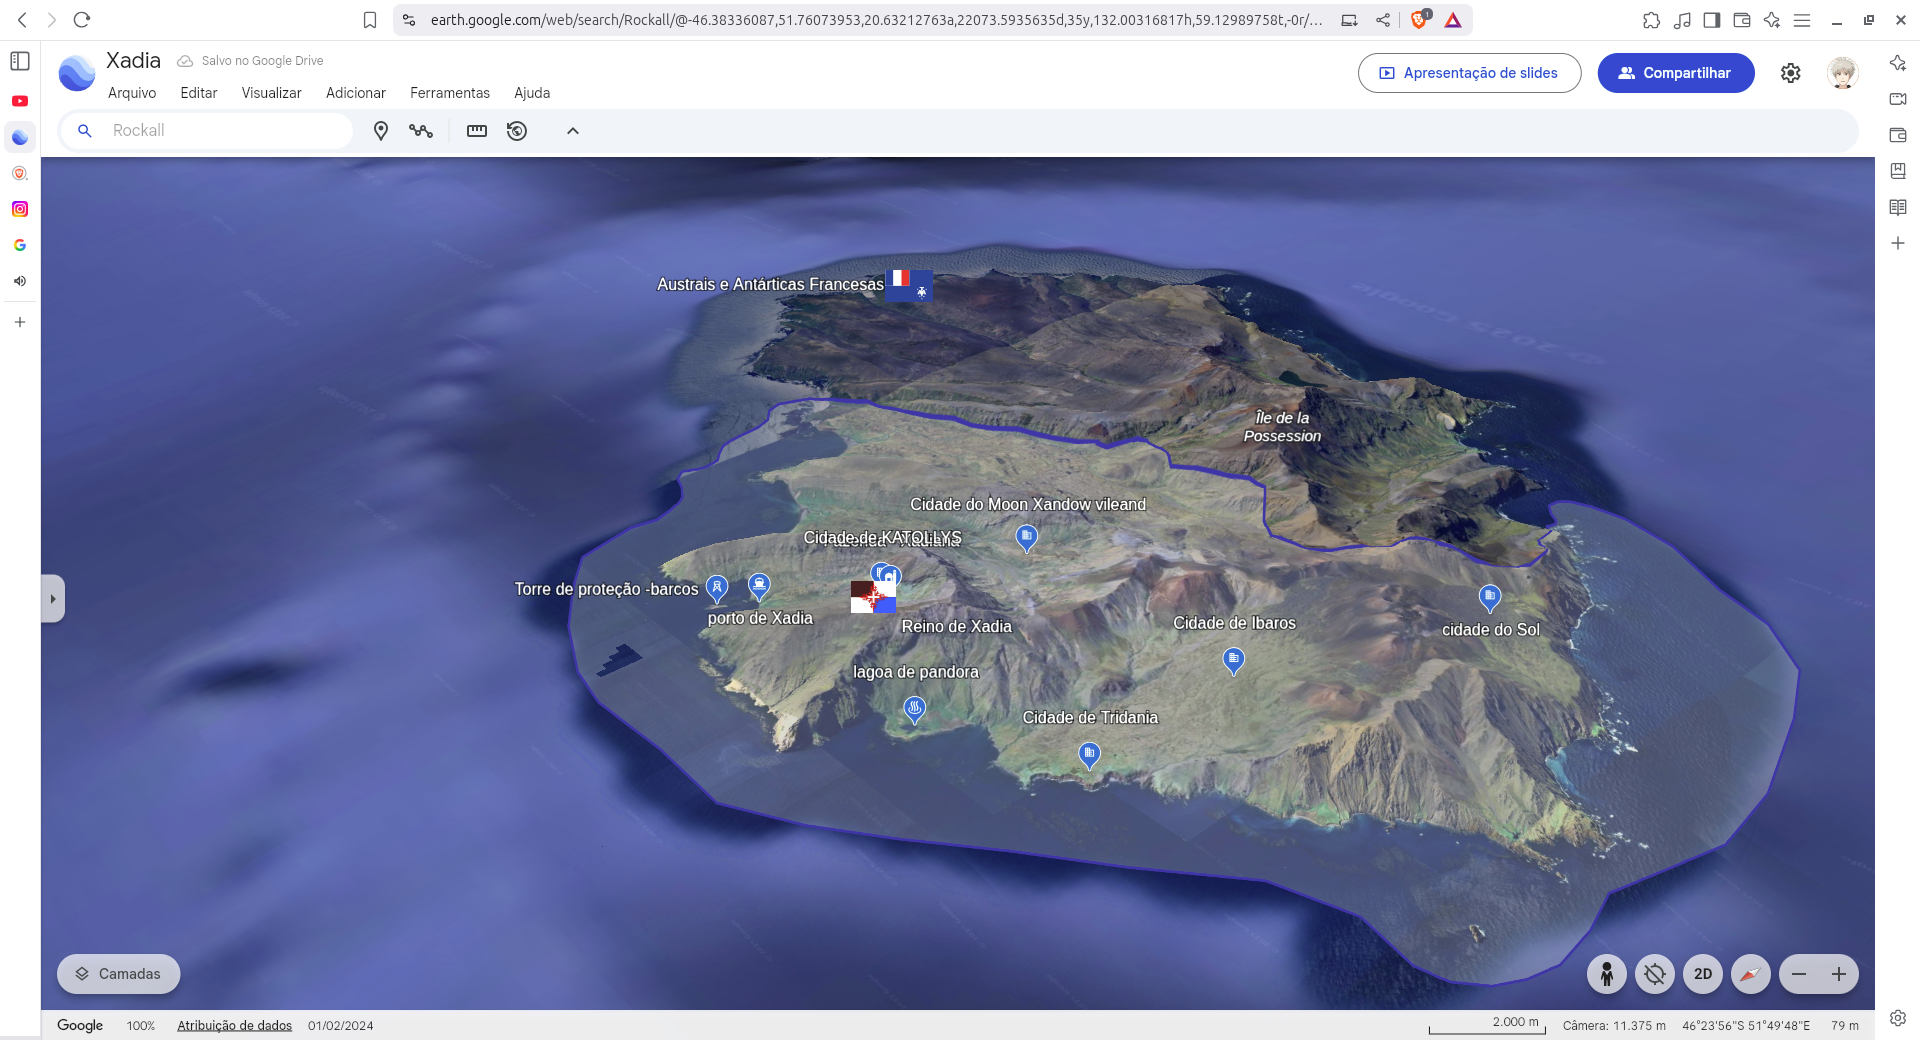Toggle the location tracking button

1654,974
